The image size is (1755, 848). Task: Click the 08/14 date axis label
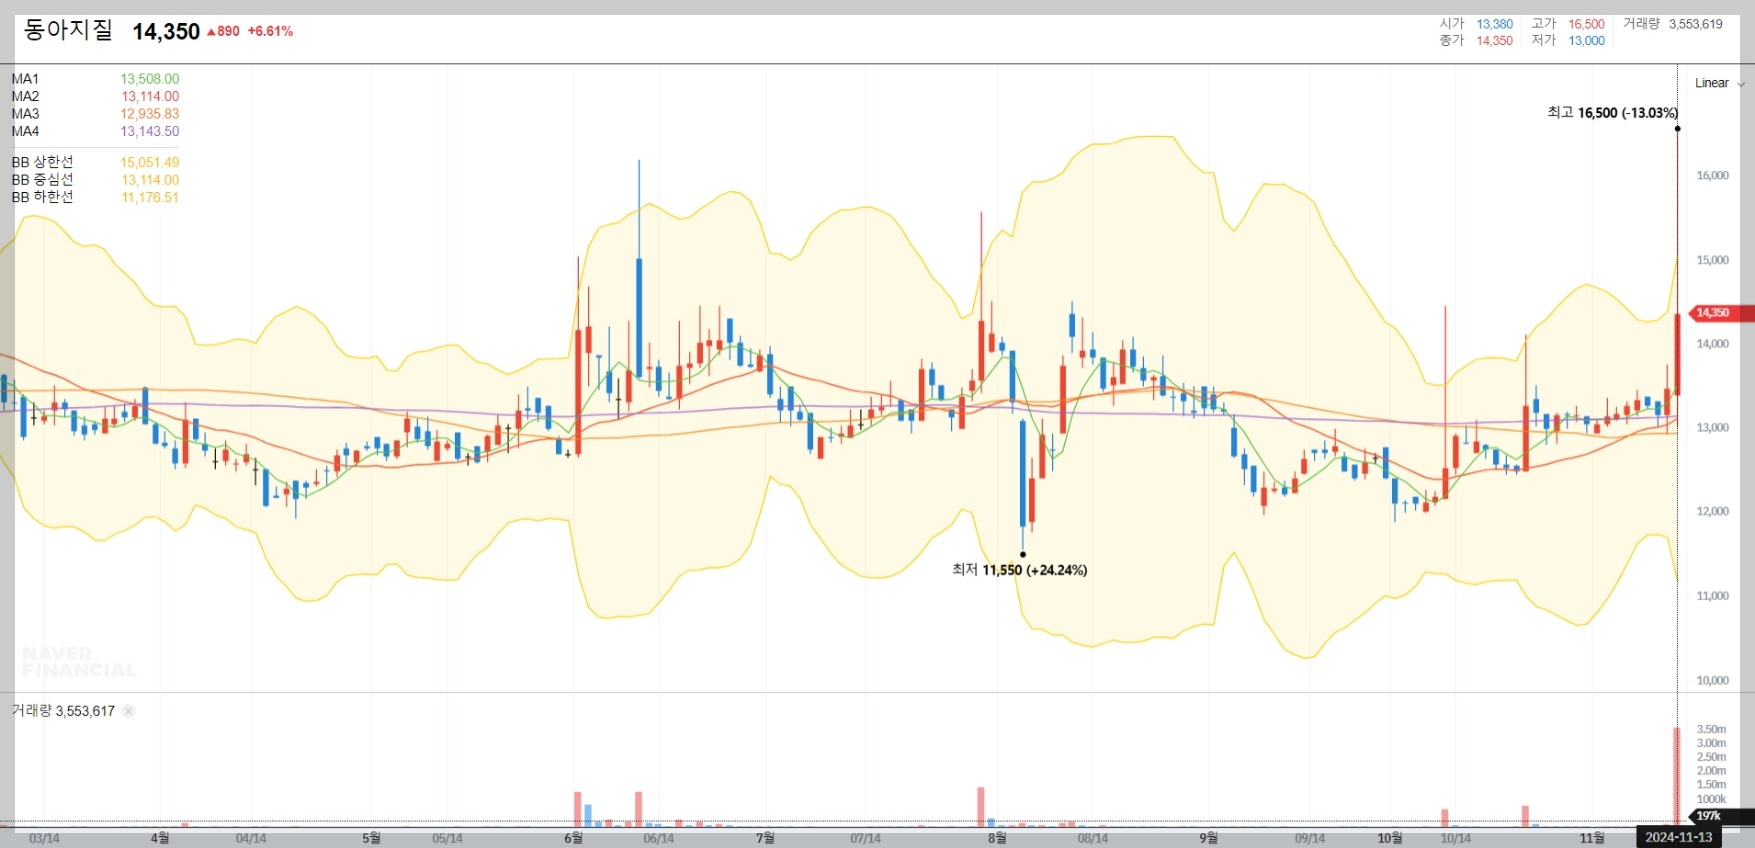(1092, 839)
